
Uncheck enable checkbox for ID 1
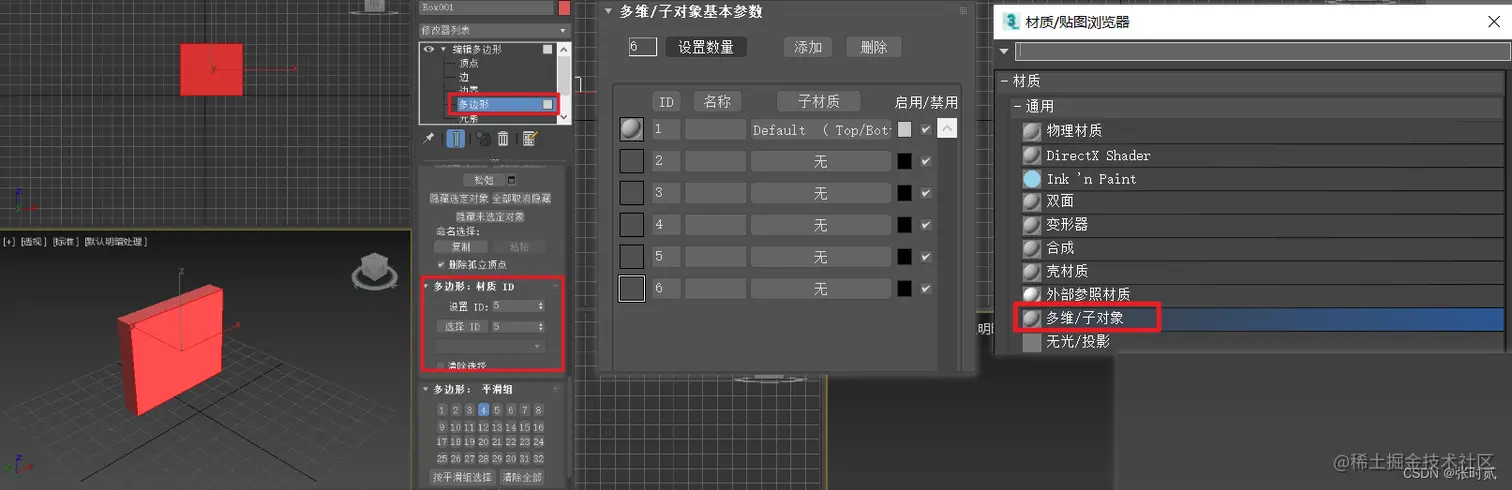(926, 129)
